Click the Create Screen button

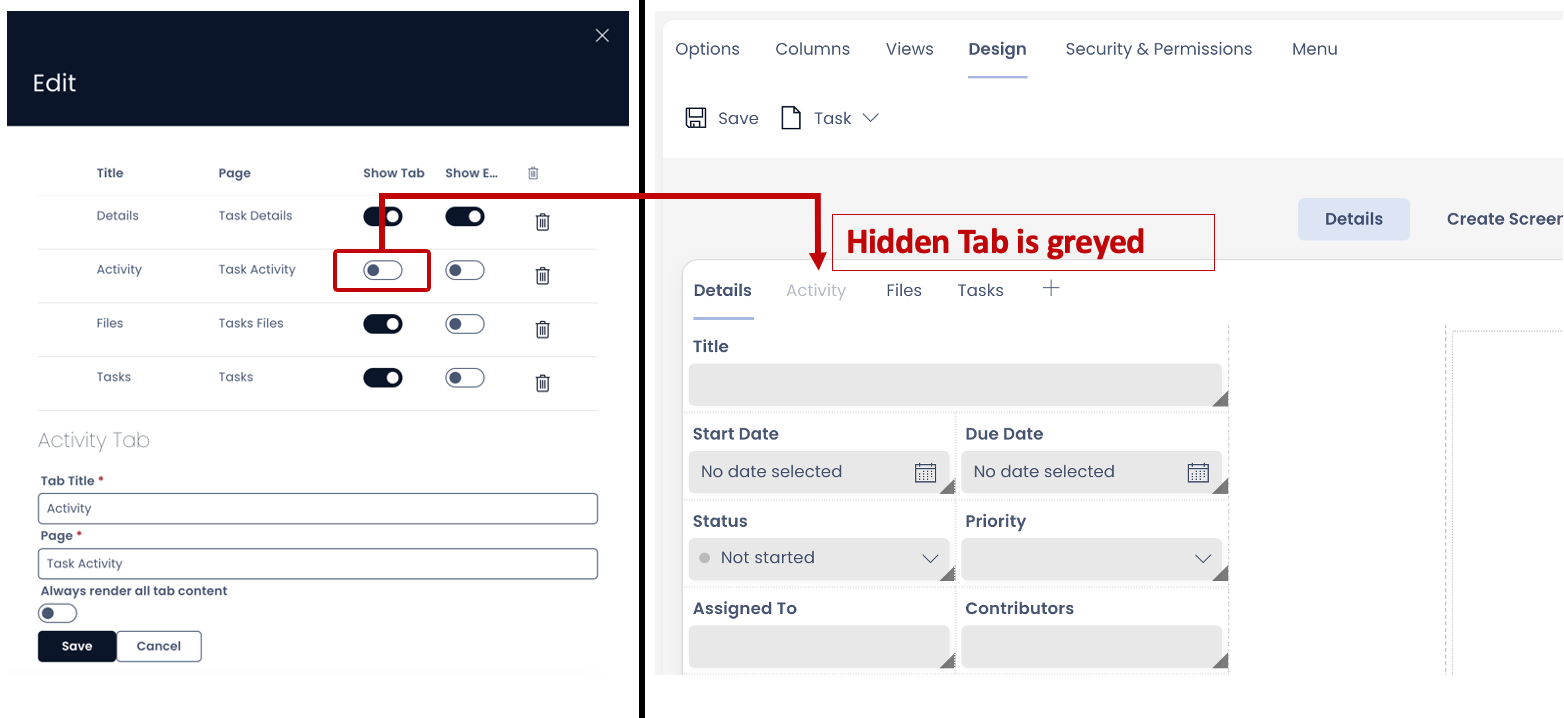(x=1504, y=219)
